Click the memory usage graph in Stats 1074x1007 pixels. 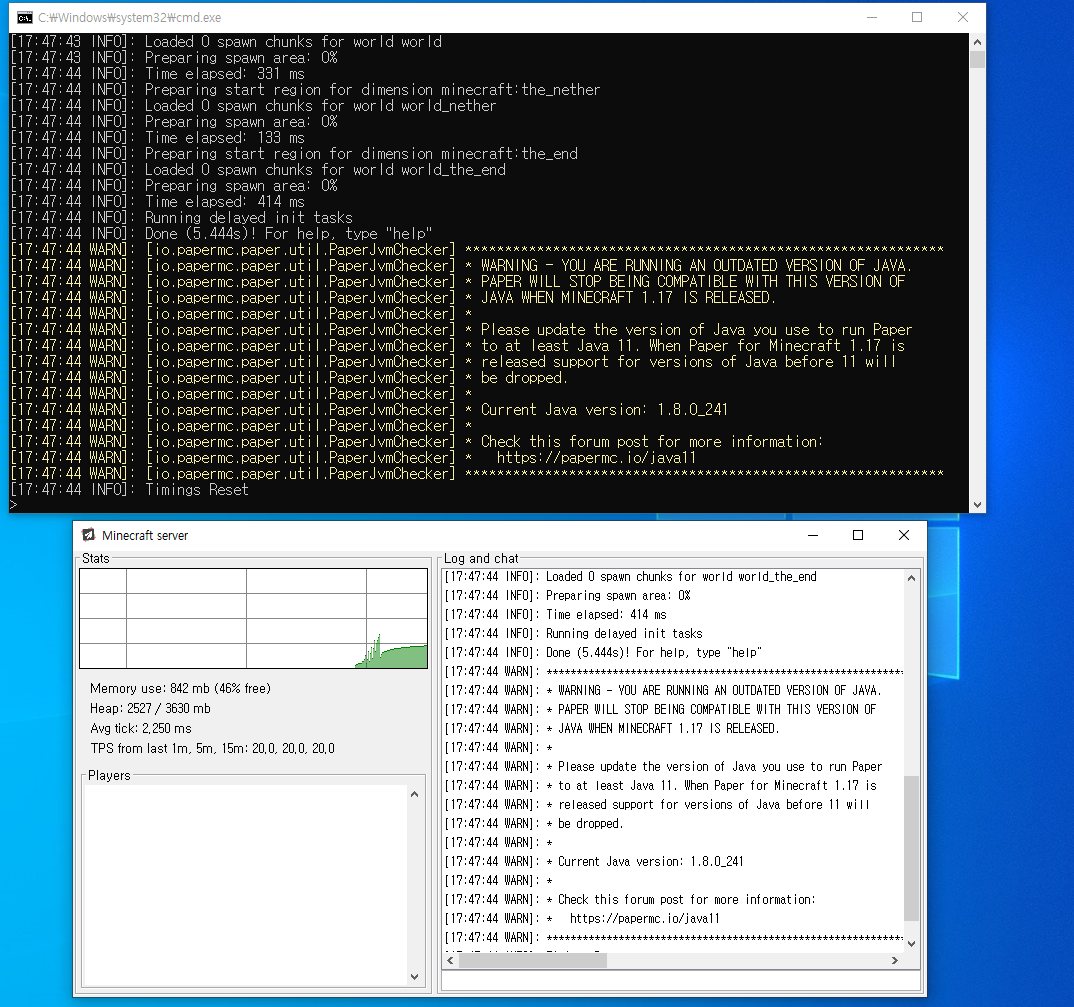click(253, 619)
